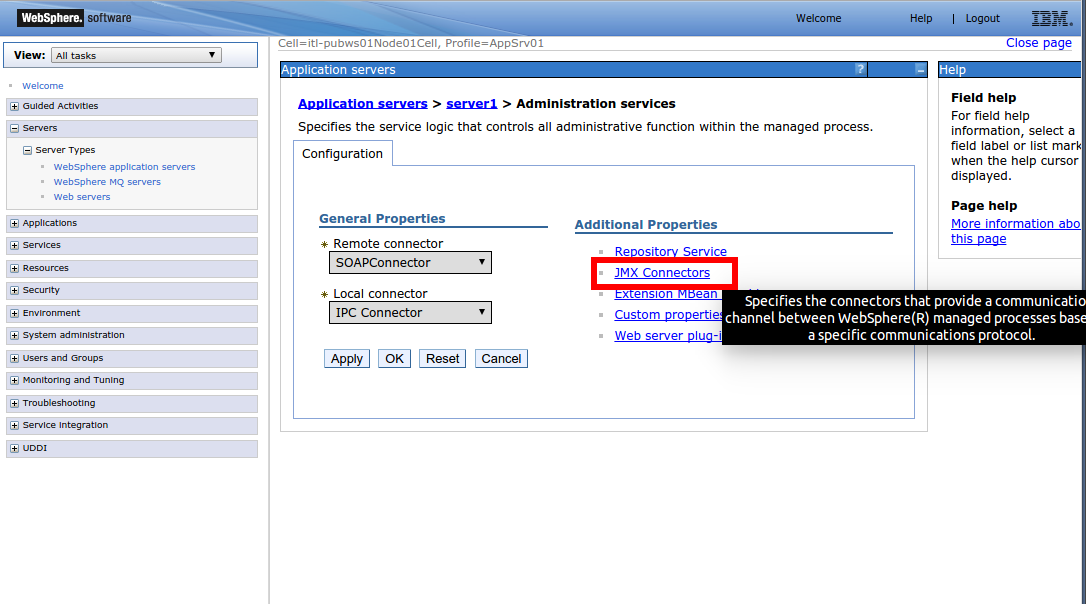Open the Repository Service link

[x=670, y=251]
